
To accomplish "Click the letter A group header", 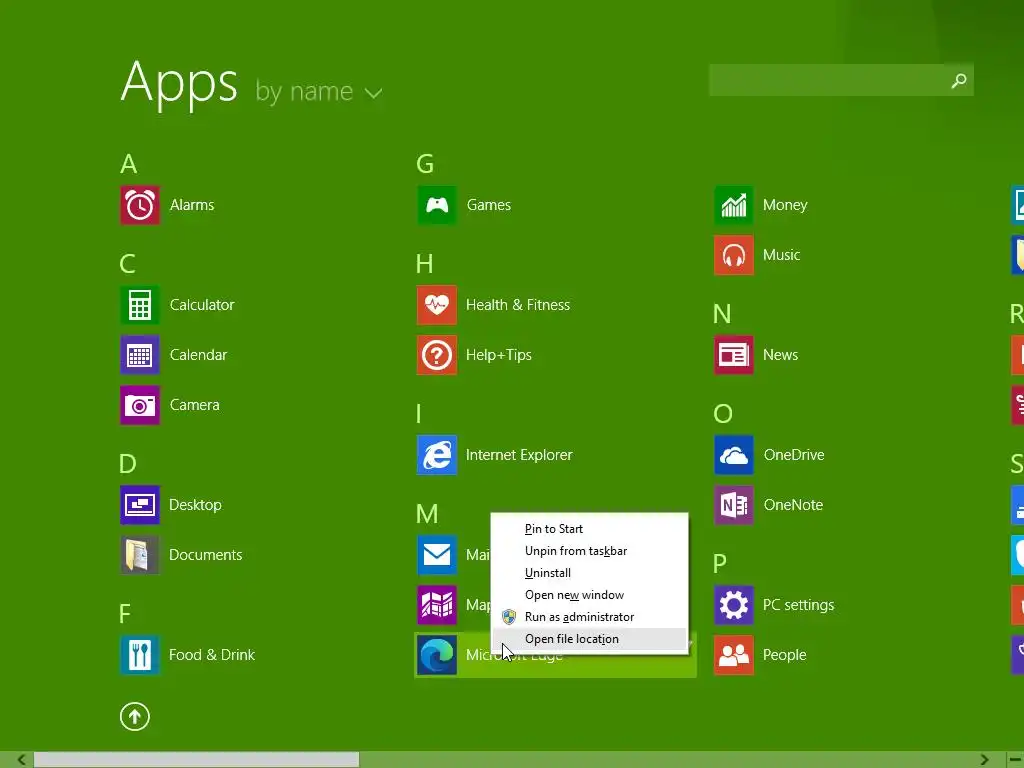I will coord(129,164).
